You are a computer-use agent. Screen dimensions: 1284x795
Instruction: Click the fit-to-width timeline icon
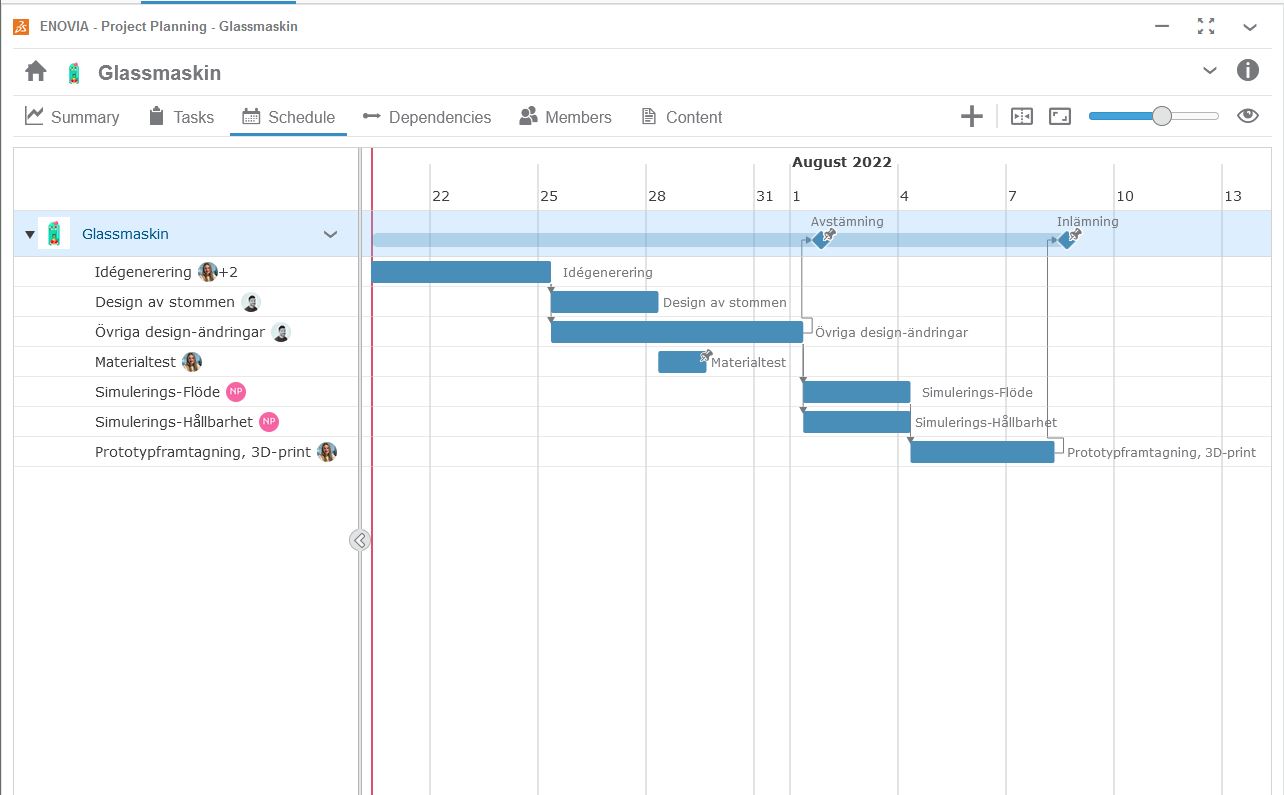(x=1021, y=117)
